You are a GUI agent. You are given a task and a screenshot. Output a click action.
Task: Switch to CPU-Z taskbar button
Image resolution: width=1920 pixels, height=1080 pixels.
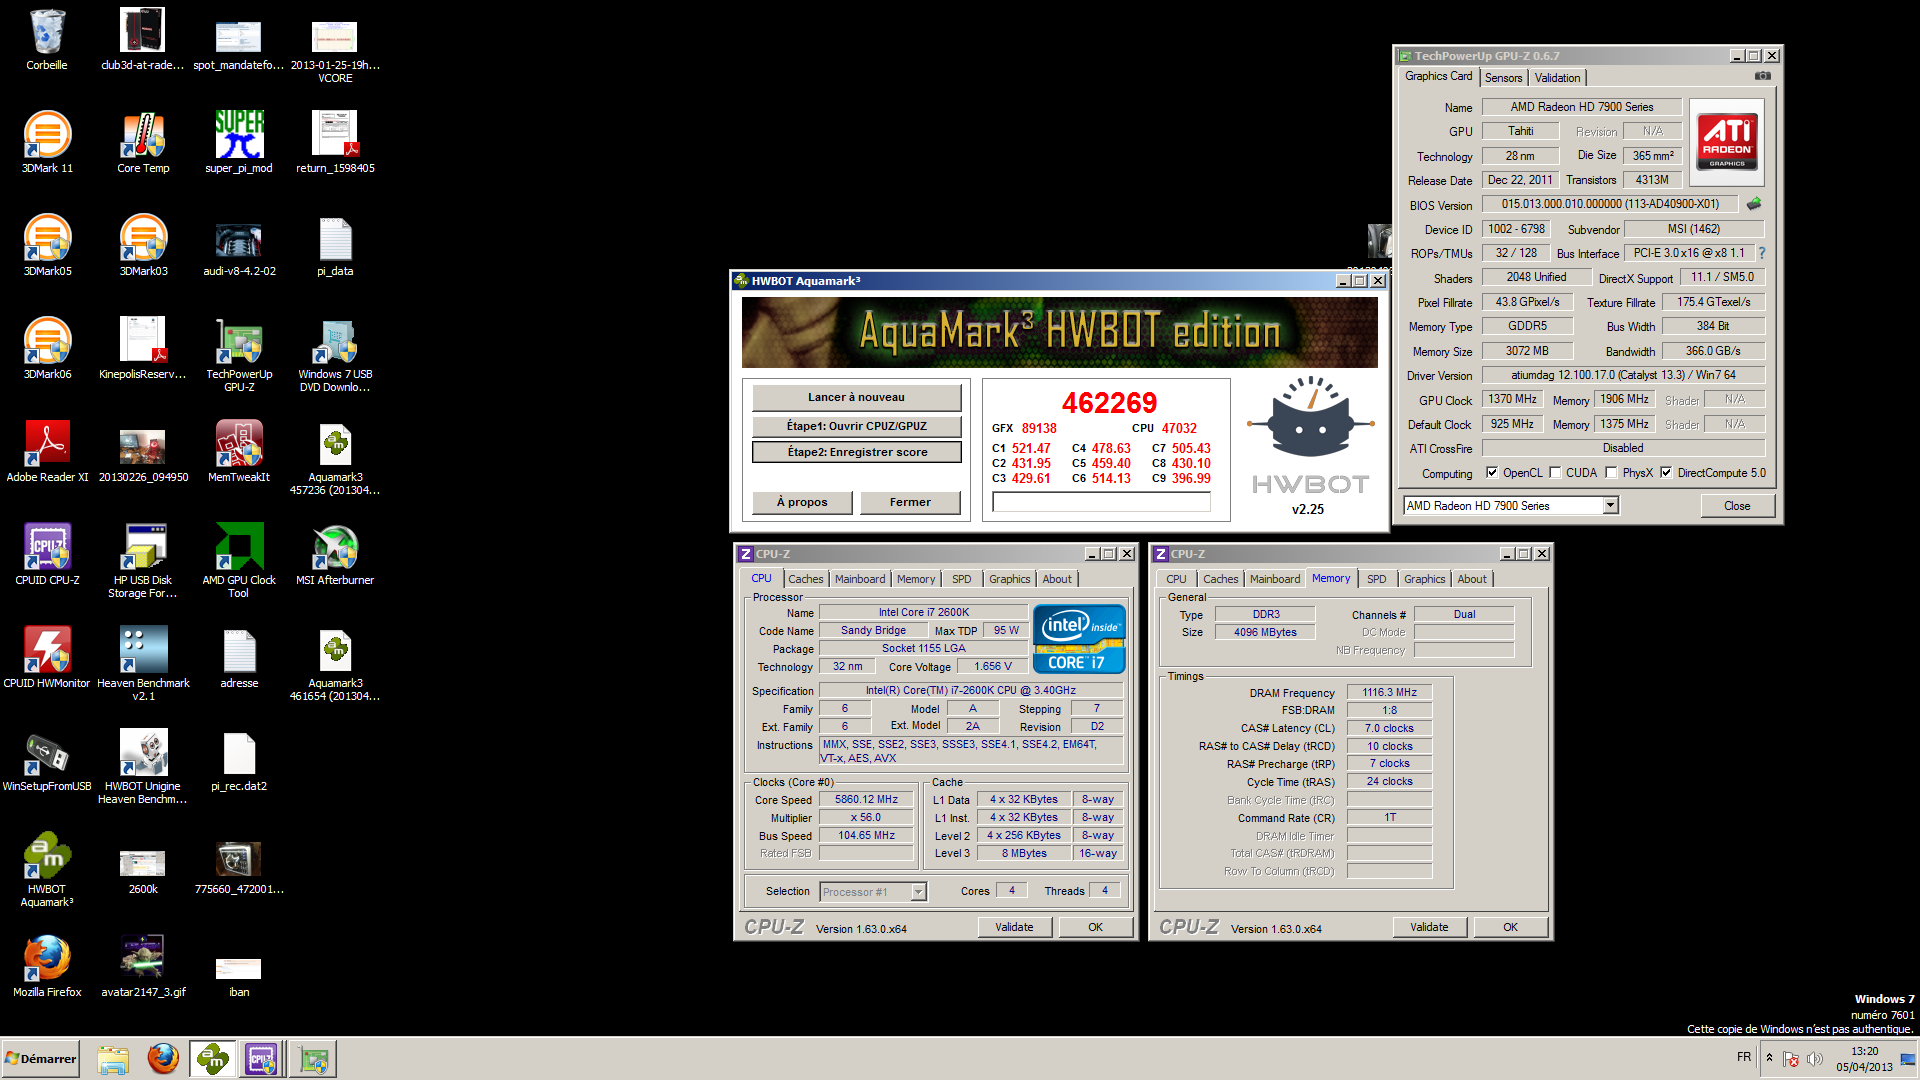pyautogui.click(x=262, y=1059)
